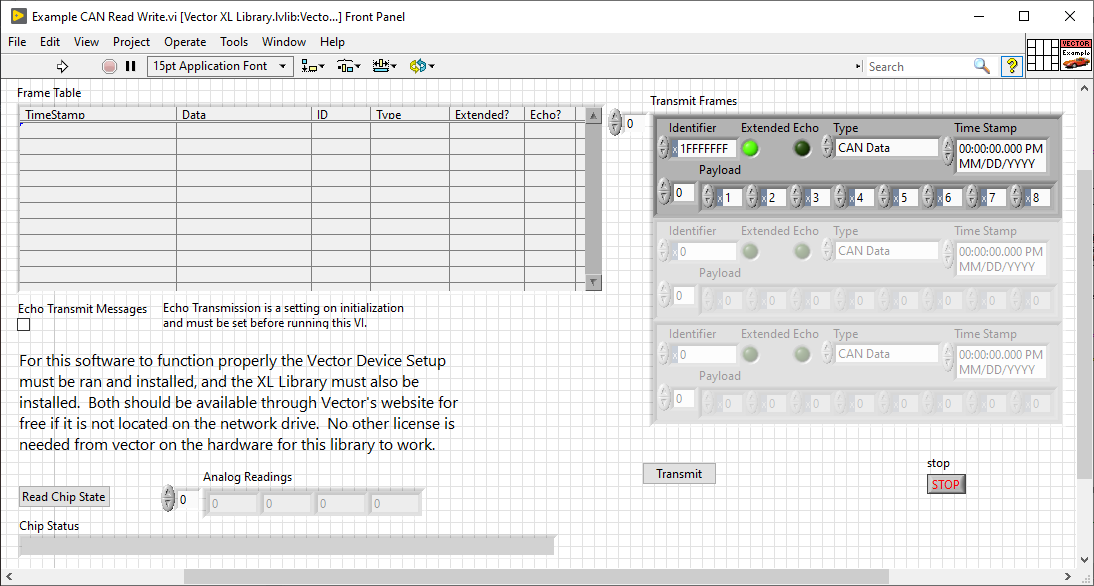
Task: Click the Frame Table scroll down arrow
Action: [x=593, y=282]
